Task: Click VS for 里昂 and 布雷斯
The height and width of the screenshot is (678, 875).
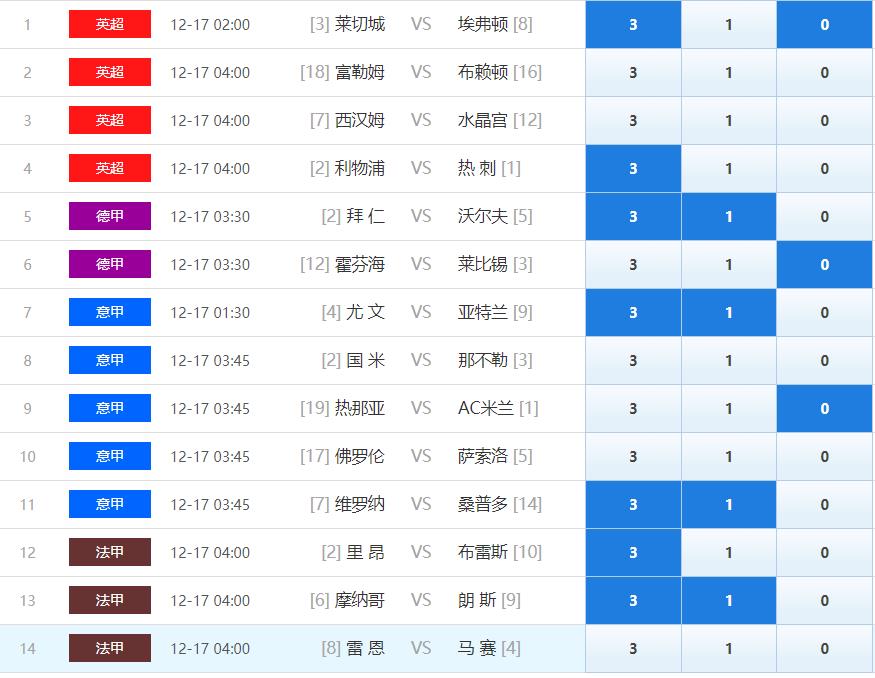Action: [x=421, y=552]
